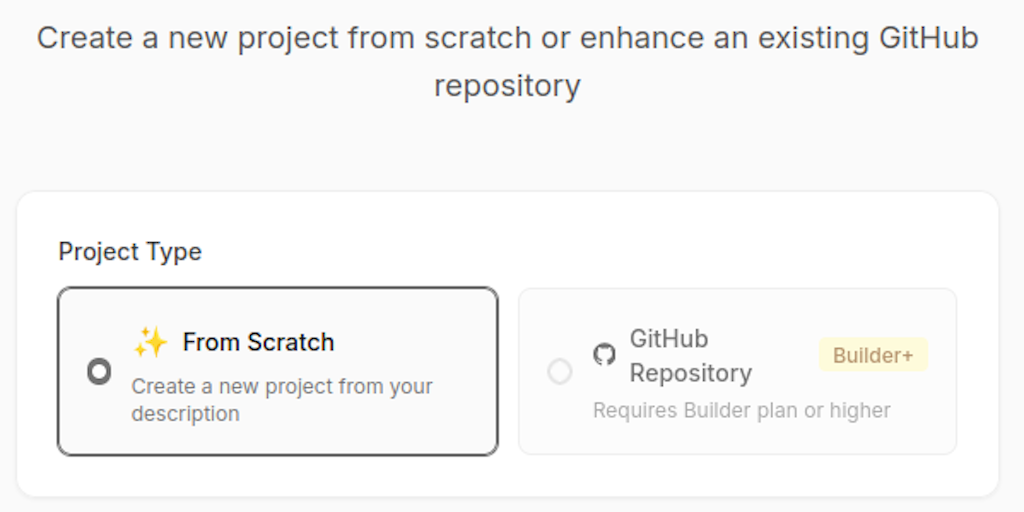Select the From Scratch radio button
The image size is (1024, 512).
(x=99, y=372)
